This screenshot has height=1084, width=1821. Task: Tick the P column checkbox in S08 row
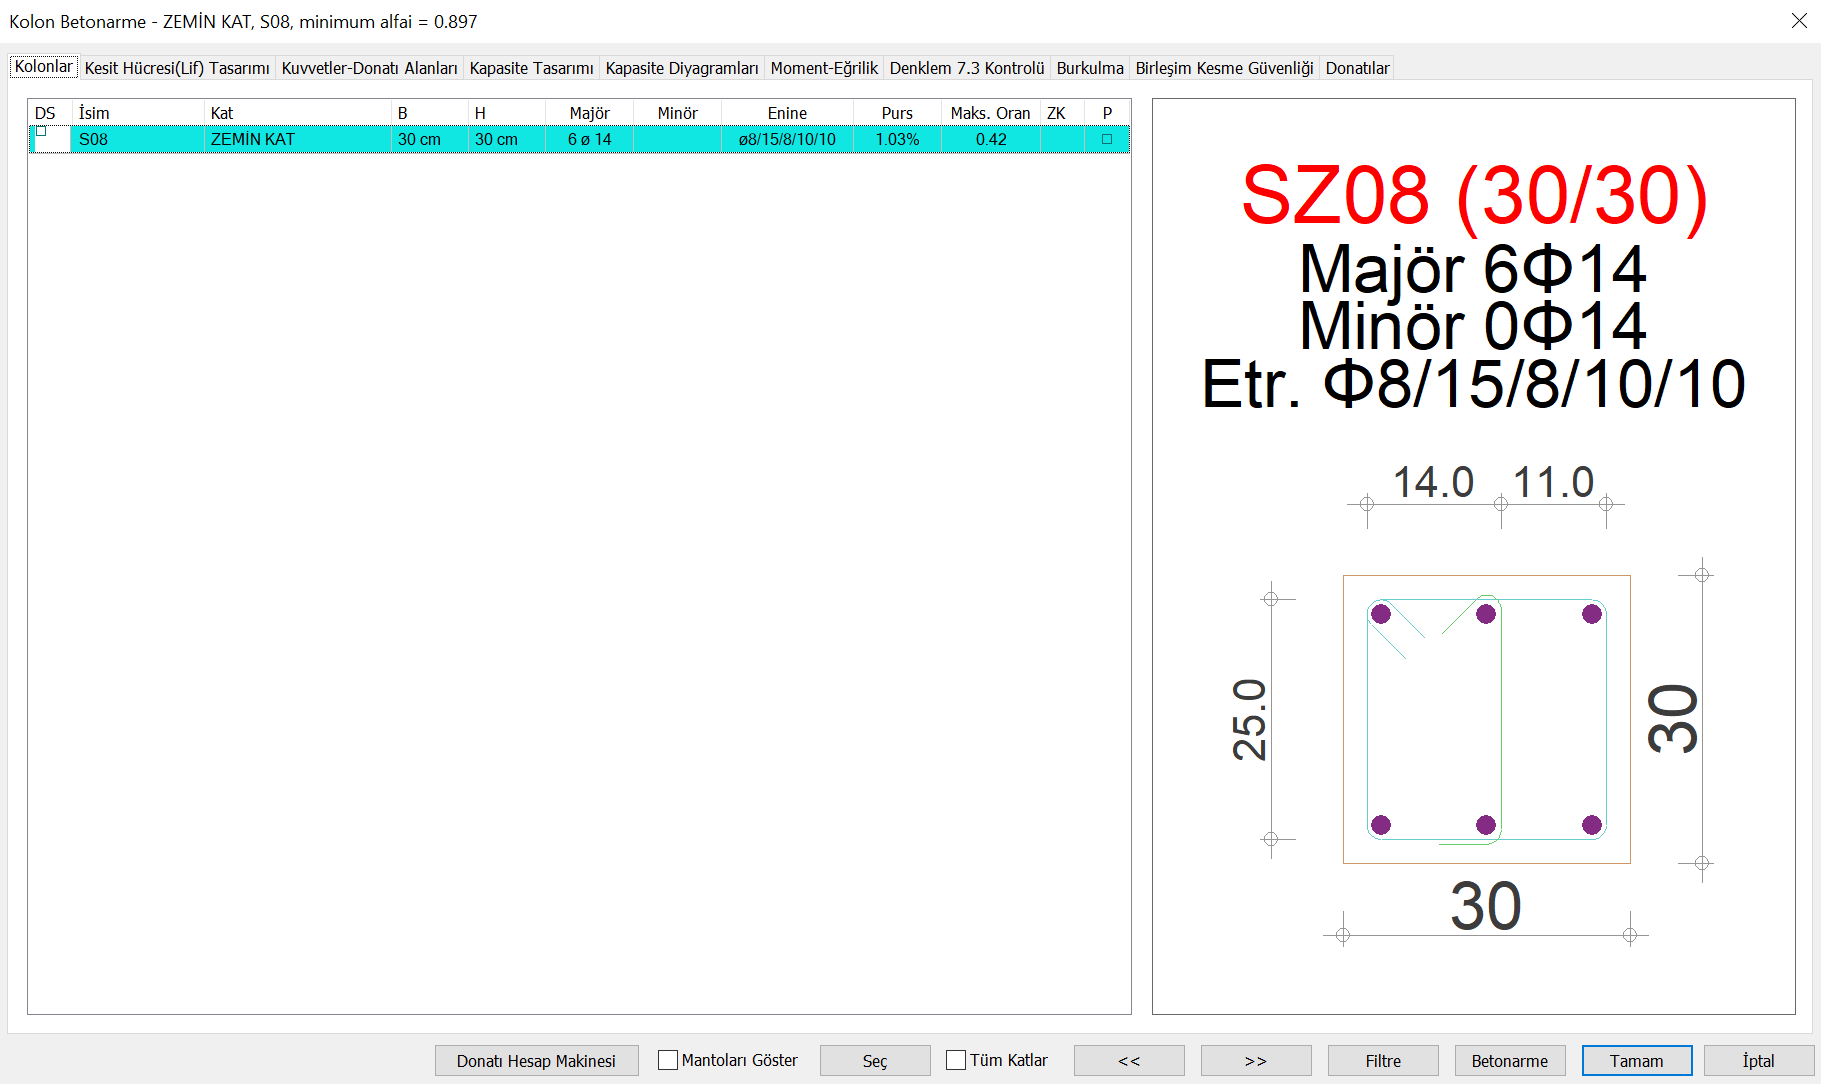(1106, 139)
